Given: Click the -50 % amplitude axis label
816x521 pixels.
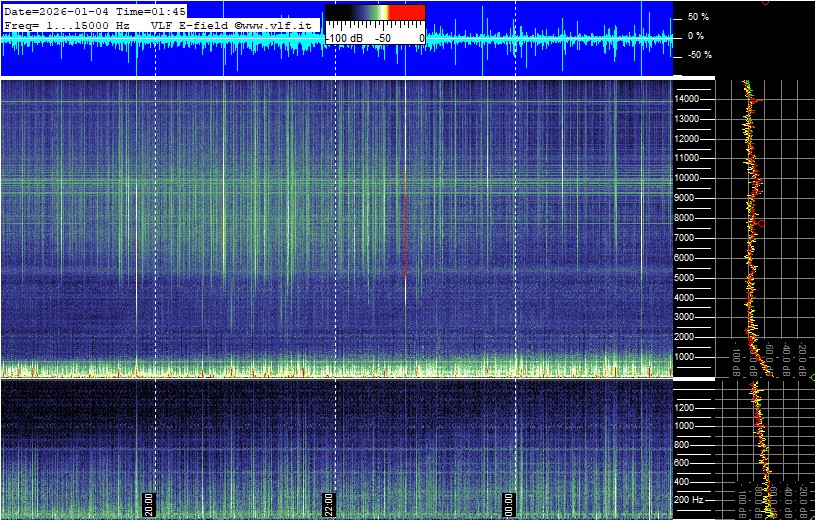Looking at the screenshot, I should (x=698, y=55).
